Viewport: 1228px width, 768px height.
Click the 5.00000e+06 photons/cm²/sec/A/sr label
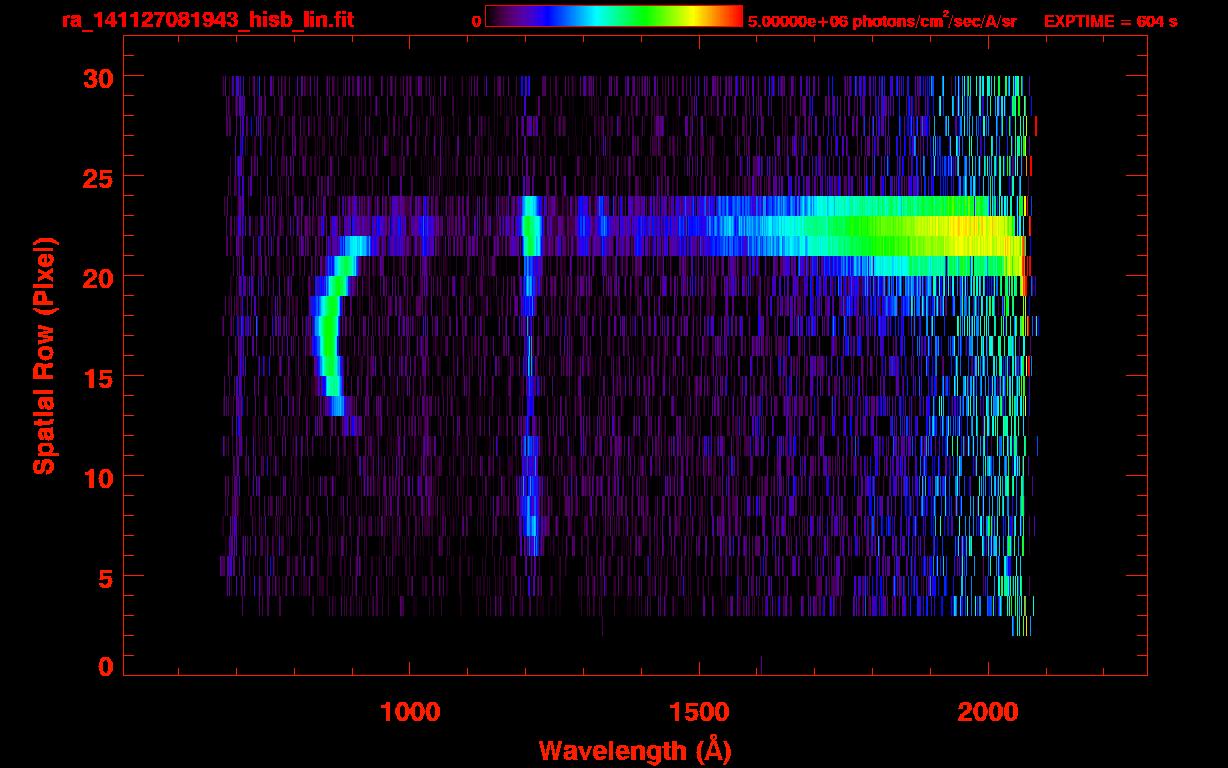click(882, 20)
